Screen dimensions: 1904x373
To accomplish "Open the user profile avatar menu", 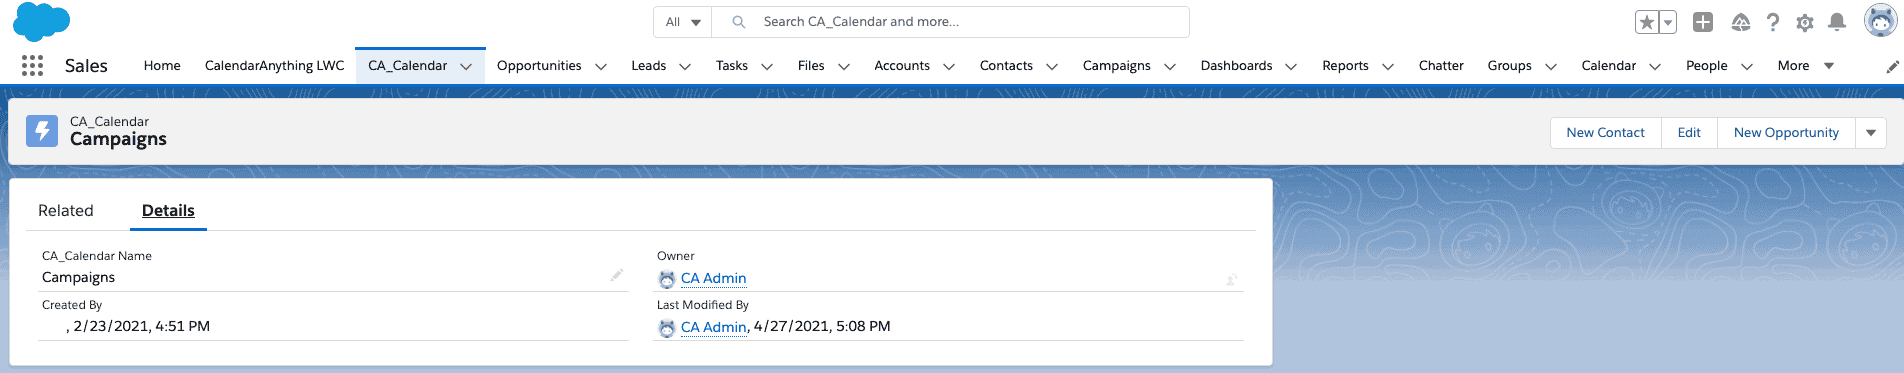I will [1880, 20].
